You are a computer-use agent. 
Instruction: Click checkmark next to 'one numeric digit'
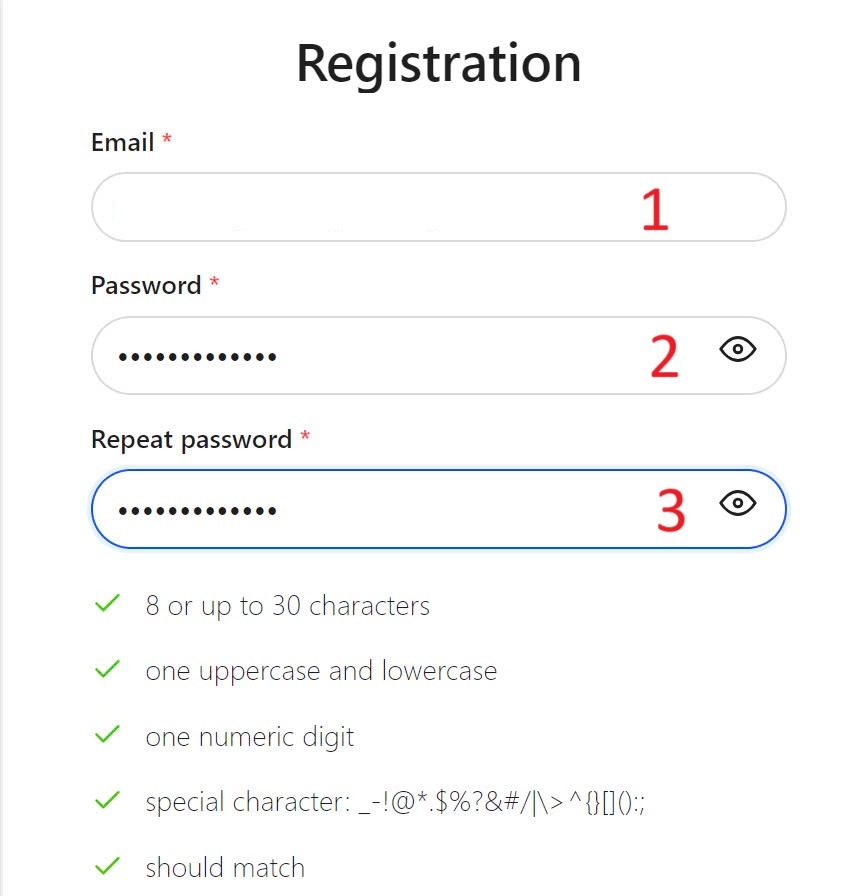pos(107,735)
